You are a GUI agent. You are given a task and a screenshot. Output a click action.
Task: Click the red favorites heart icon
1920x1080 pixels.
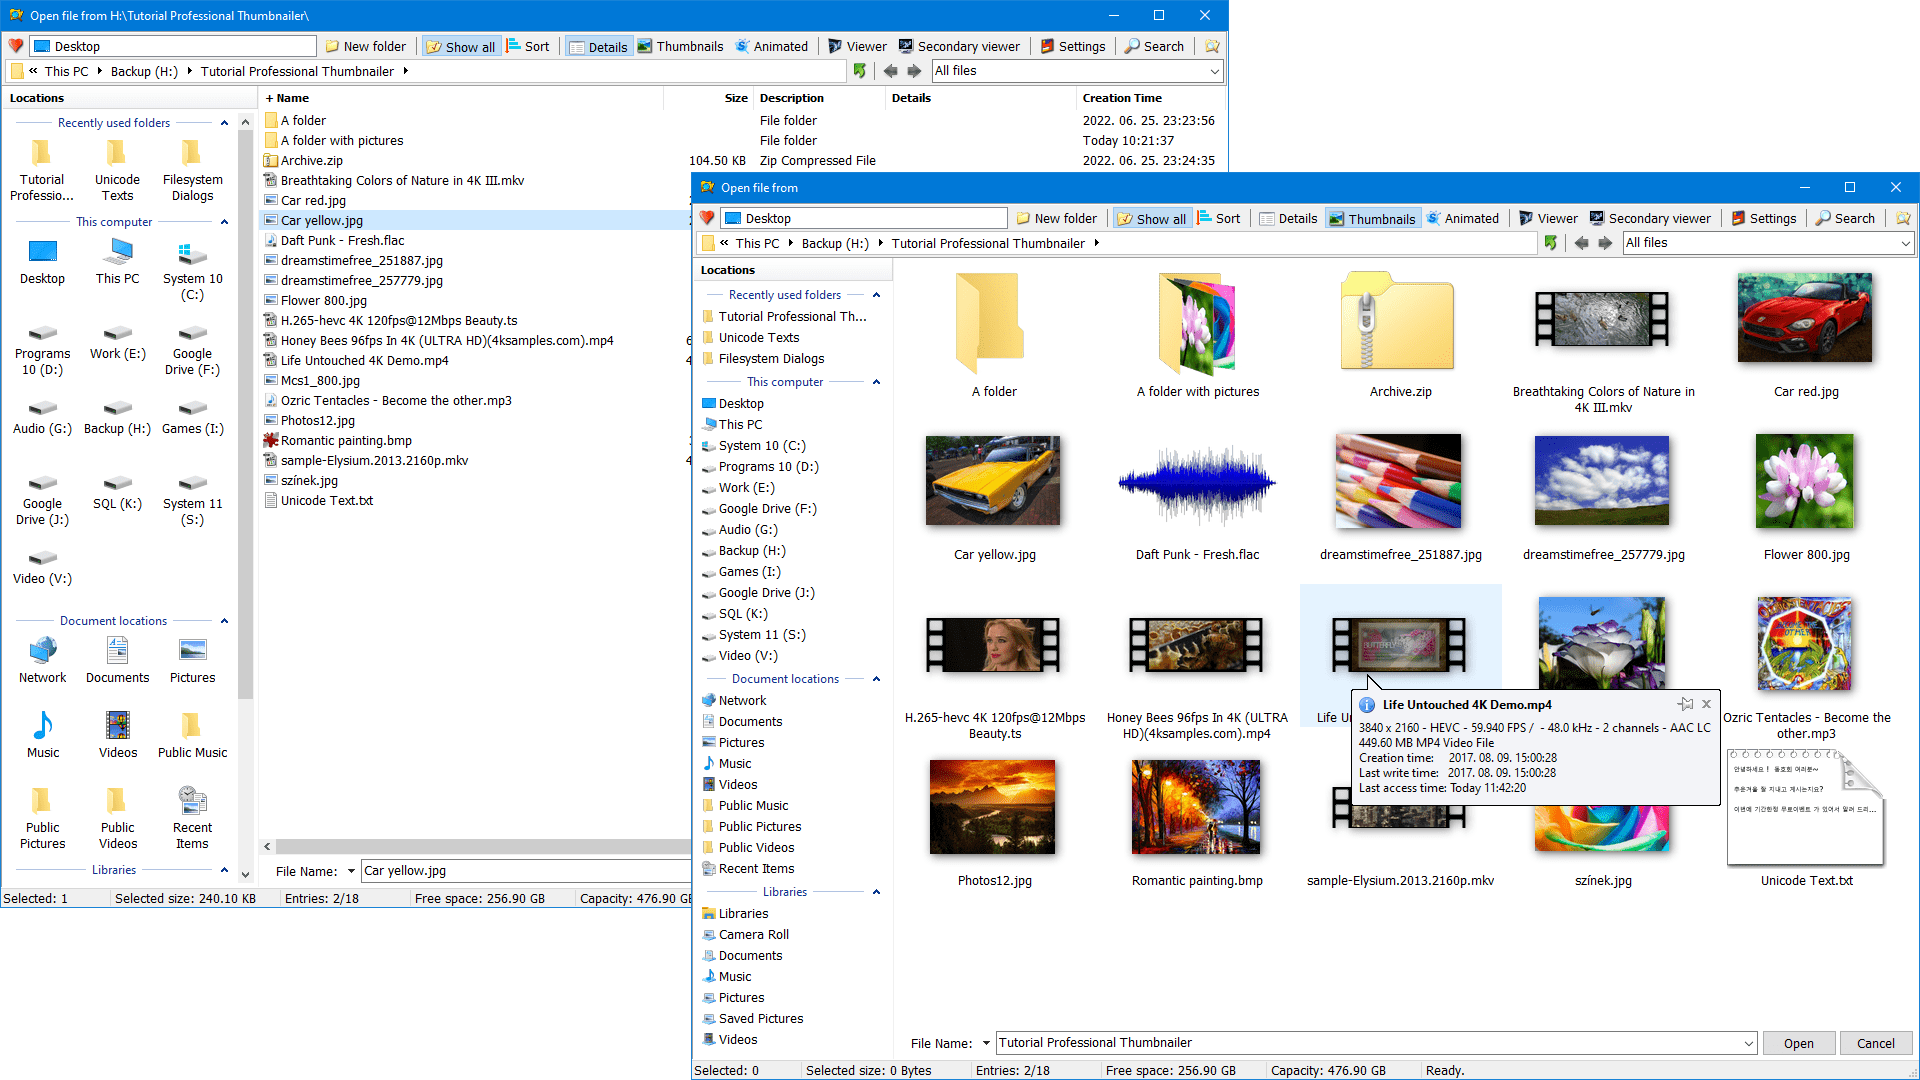tap(706, 217)
